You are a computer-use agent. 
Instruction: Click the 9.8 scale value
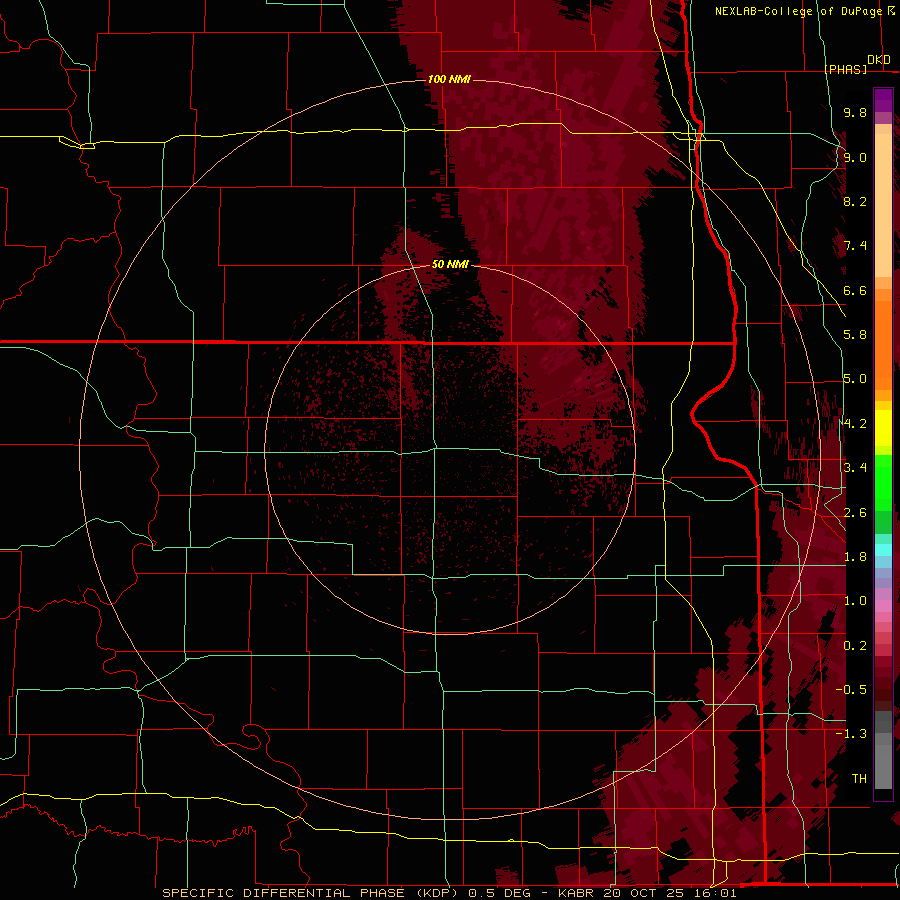tap(855, 112)
